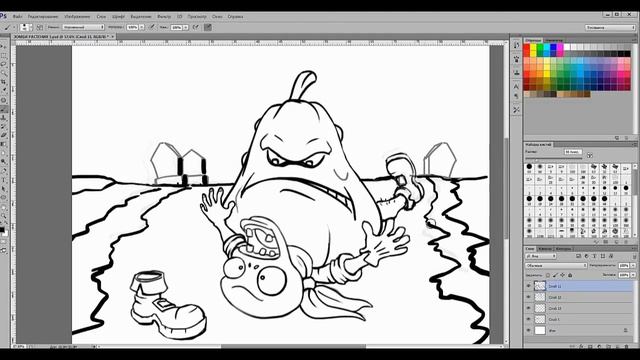Open the Brush panel from the options bar

point(40,27)
